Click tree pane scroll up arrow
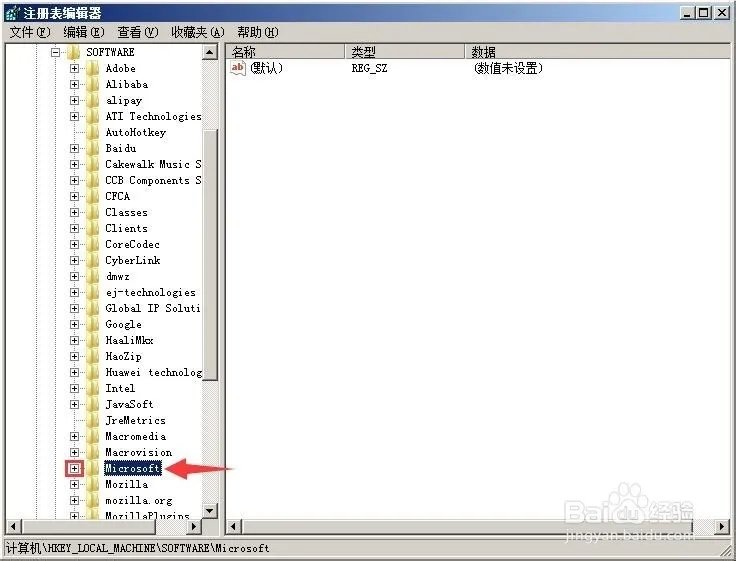 [210, 52]
